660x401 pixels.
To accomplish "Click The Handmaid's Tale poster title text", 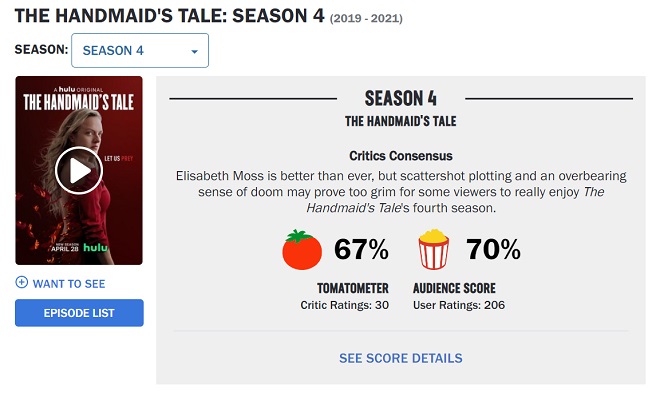I will 78,102.
